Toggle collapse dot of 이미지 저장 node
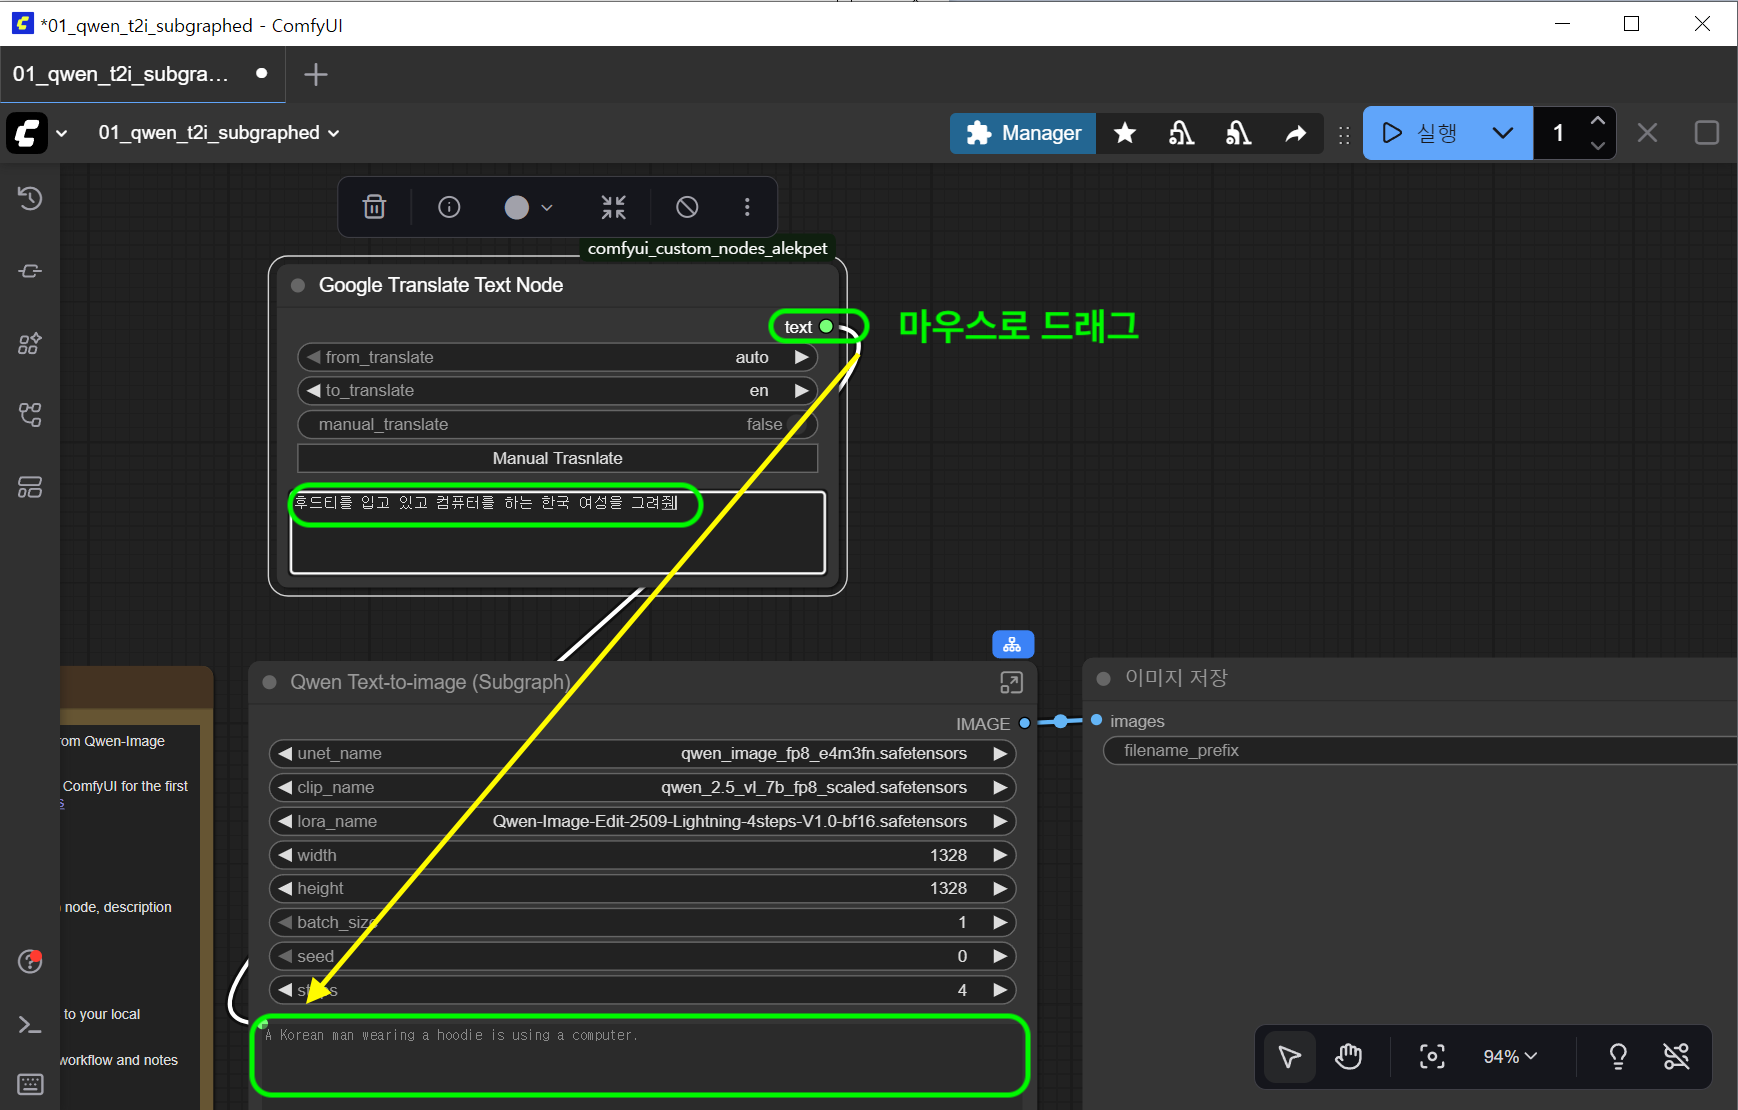Image resolution: width=1738 pixels, height=1110 pixels. tap(1104, 678)
